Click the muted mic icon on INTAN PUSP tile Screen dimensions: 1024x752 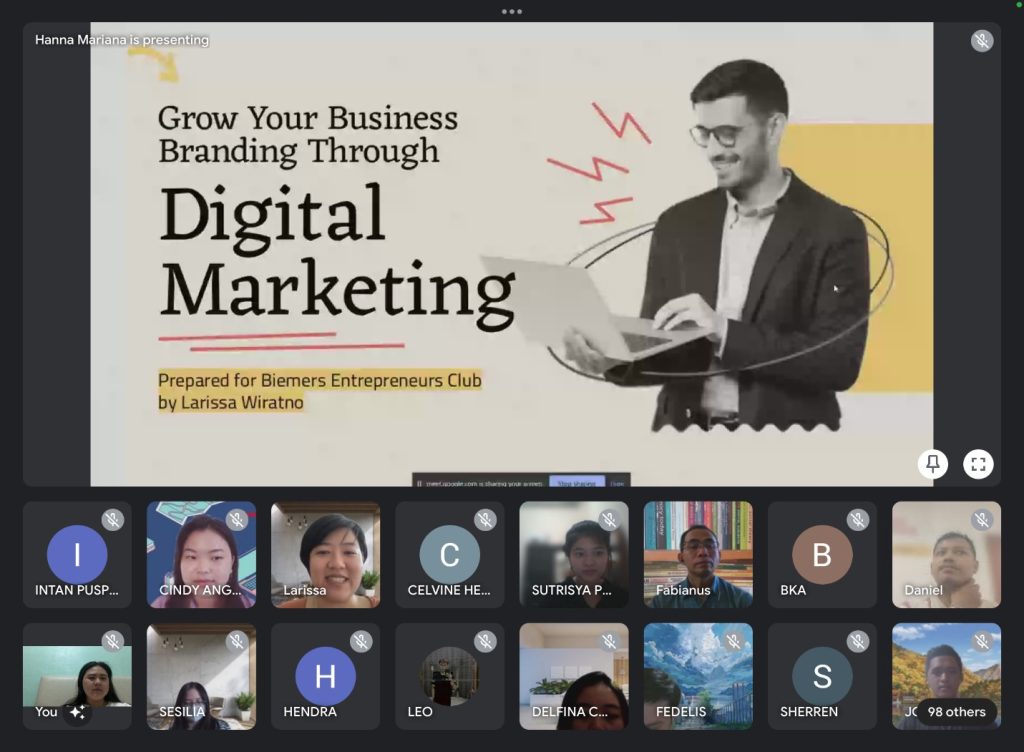click(112, 520)
